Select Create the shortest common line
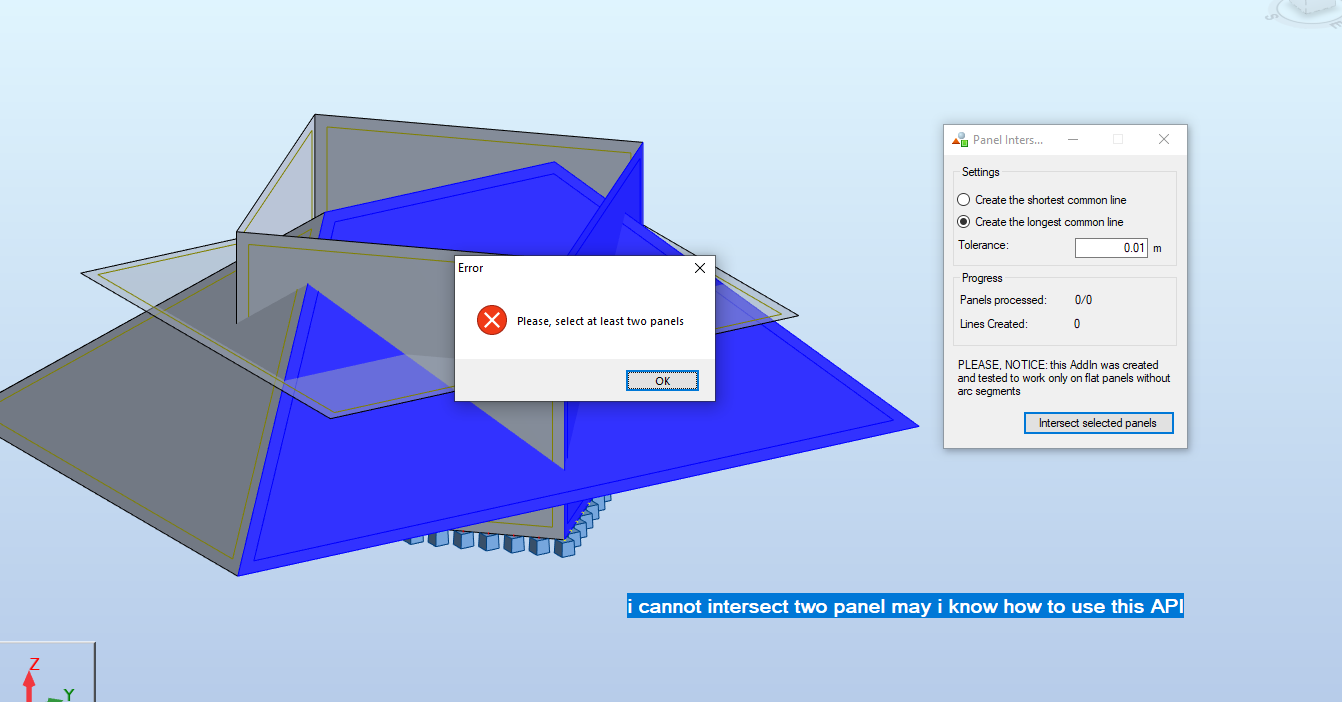 963,199
